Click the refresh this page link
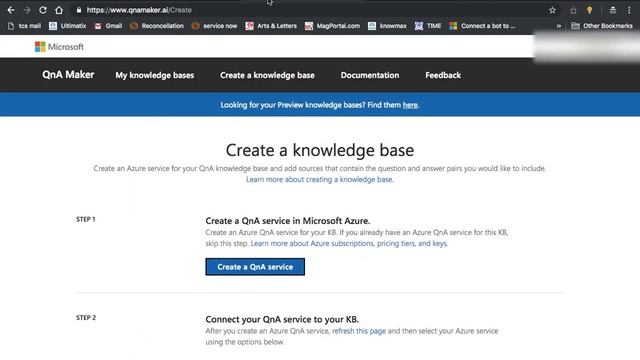This screenshot has height=360, width=640. 359,331
